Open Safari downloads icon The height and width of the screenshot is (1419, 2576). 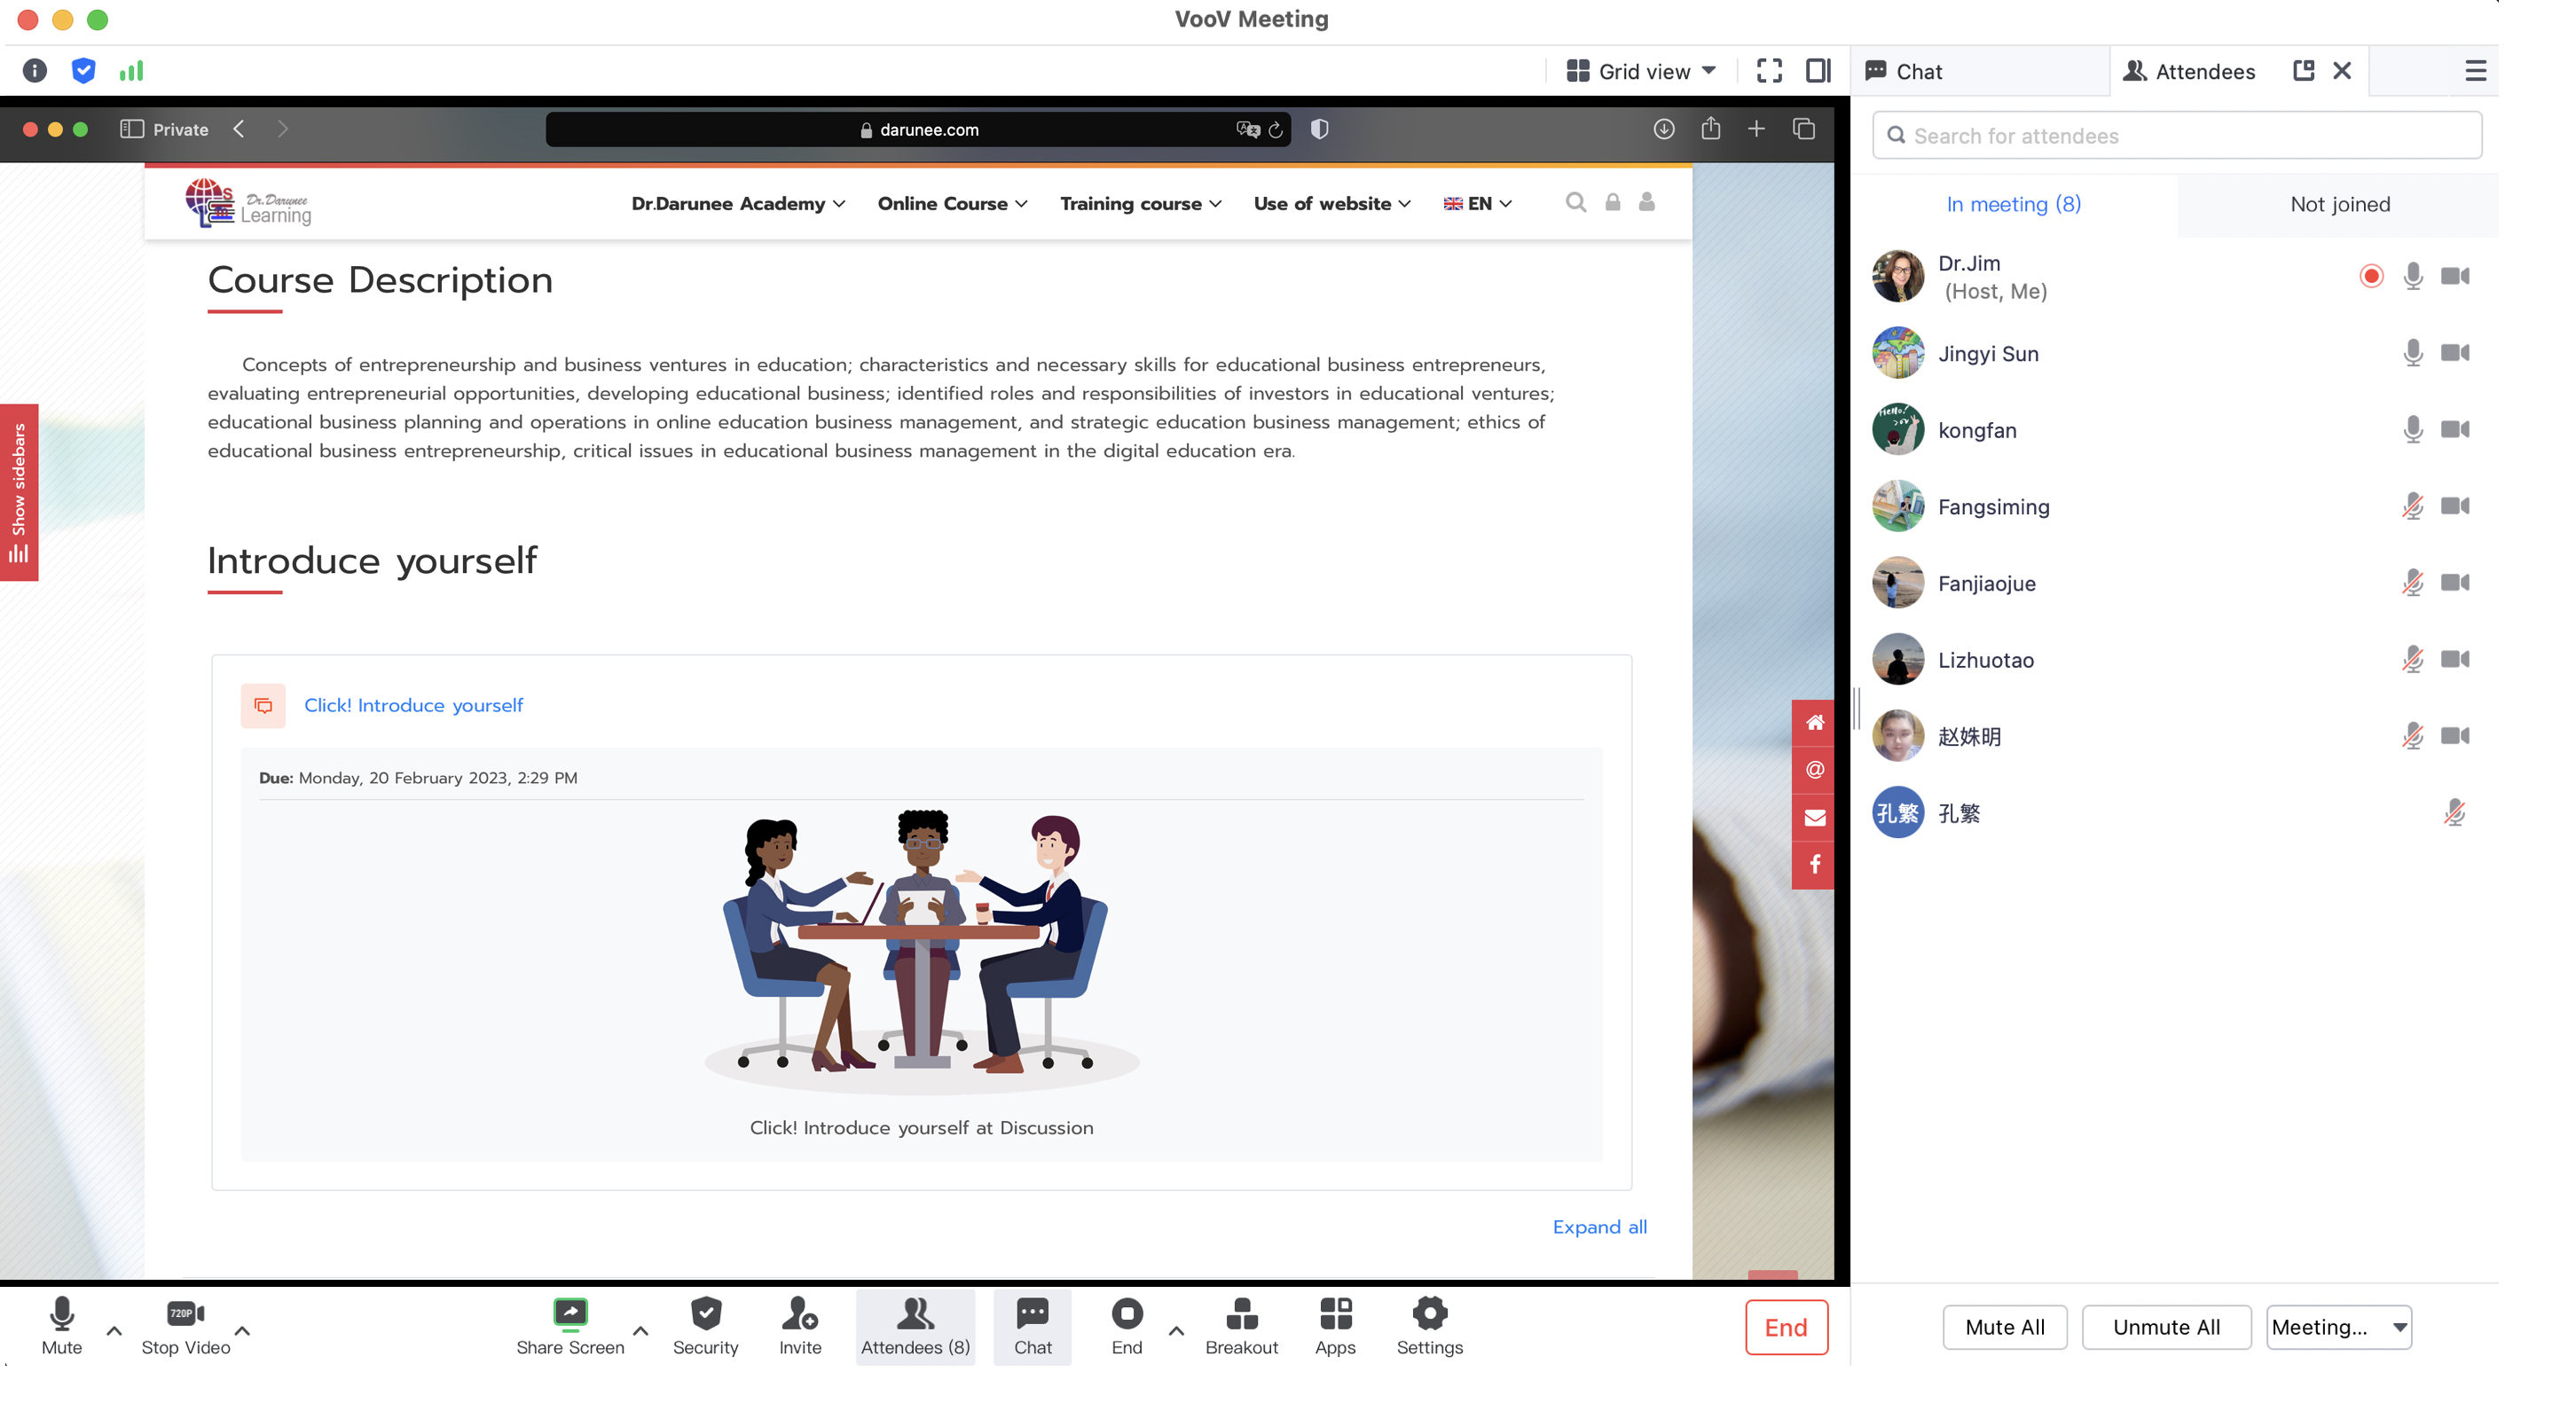pyautogui.click(x=1664, y=129)
